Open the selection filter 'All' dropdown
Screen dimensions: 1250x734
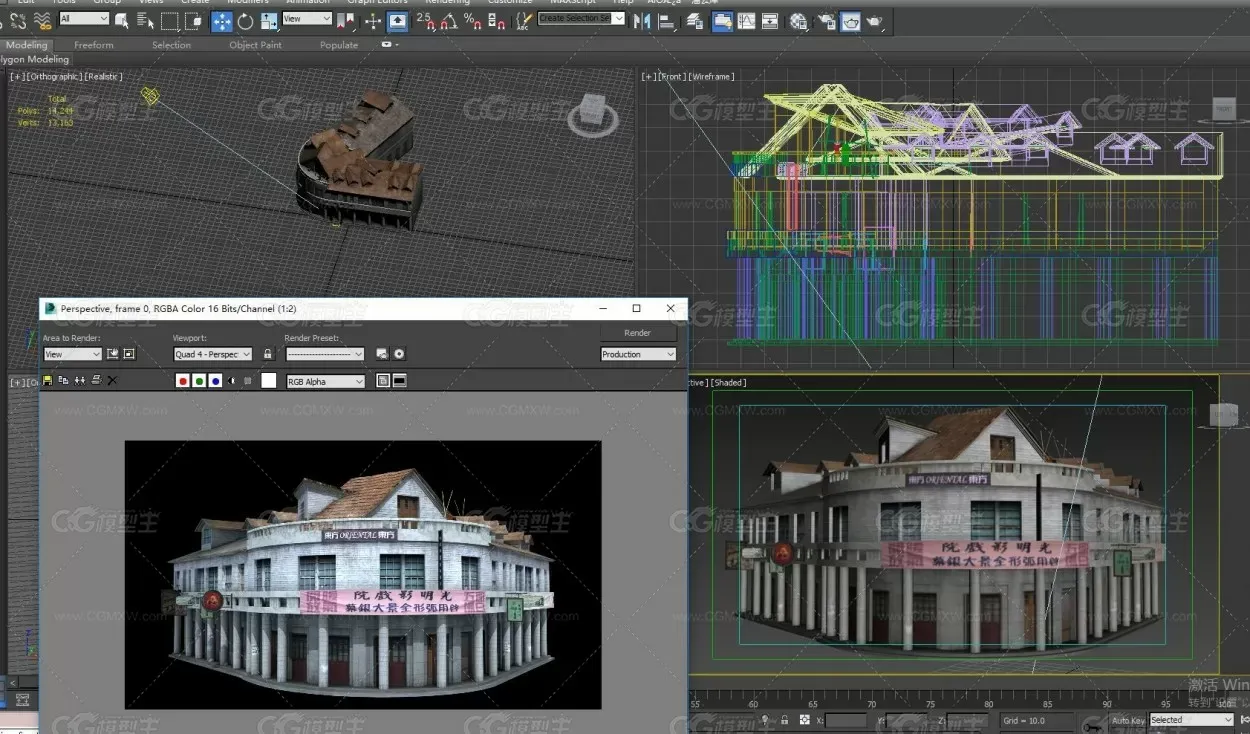tap(84, 19)
